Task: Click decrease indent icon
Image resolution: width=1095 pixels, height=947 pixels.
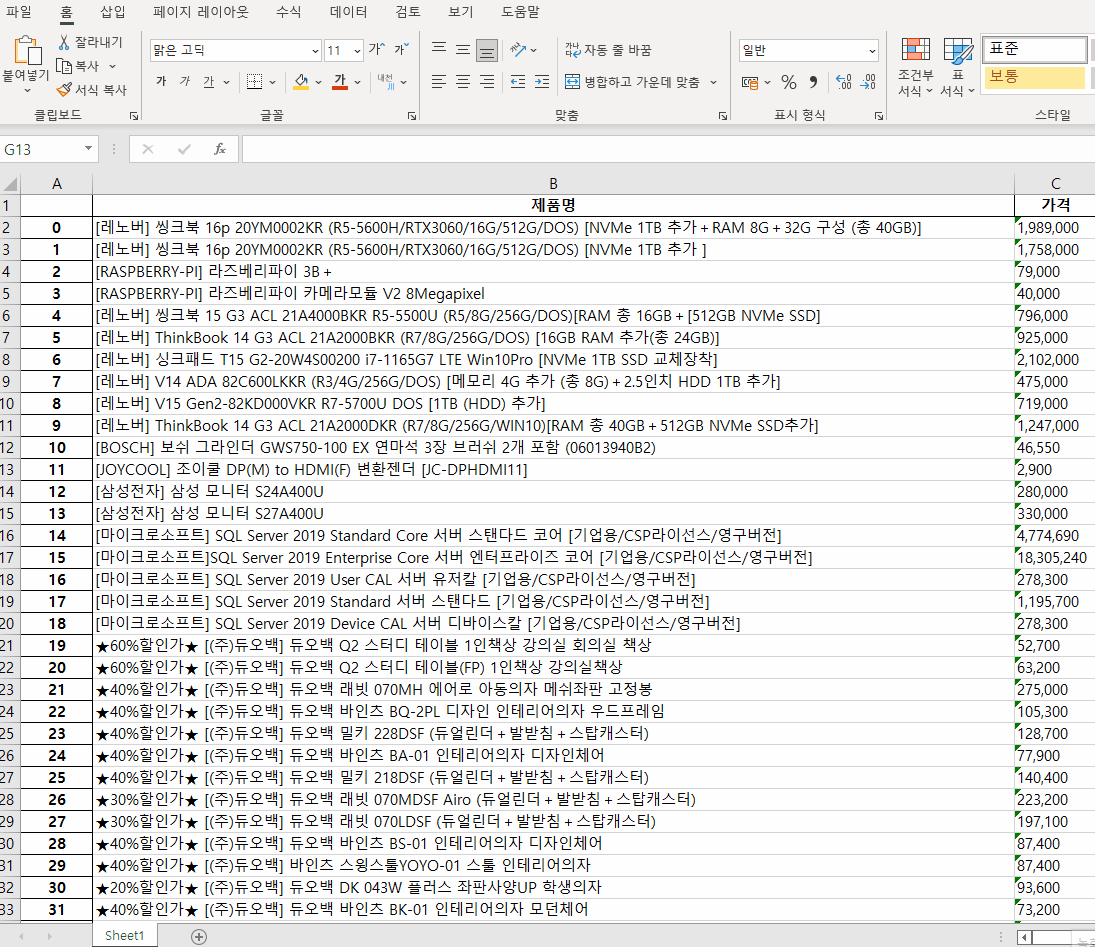Action: pyautogui.click(x=517, y=82)
